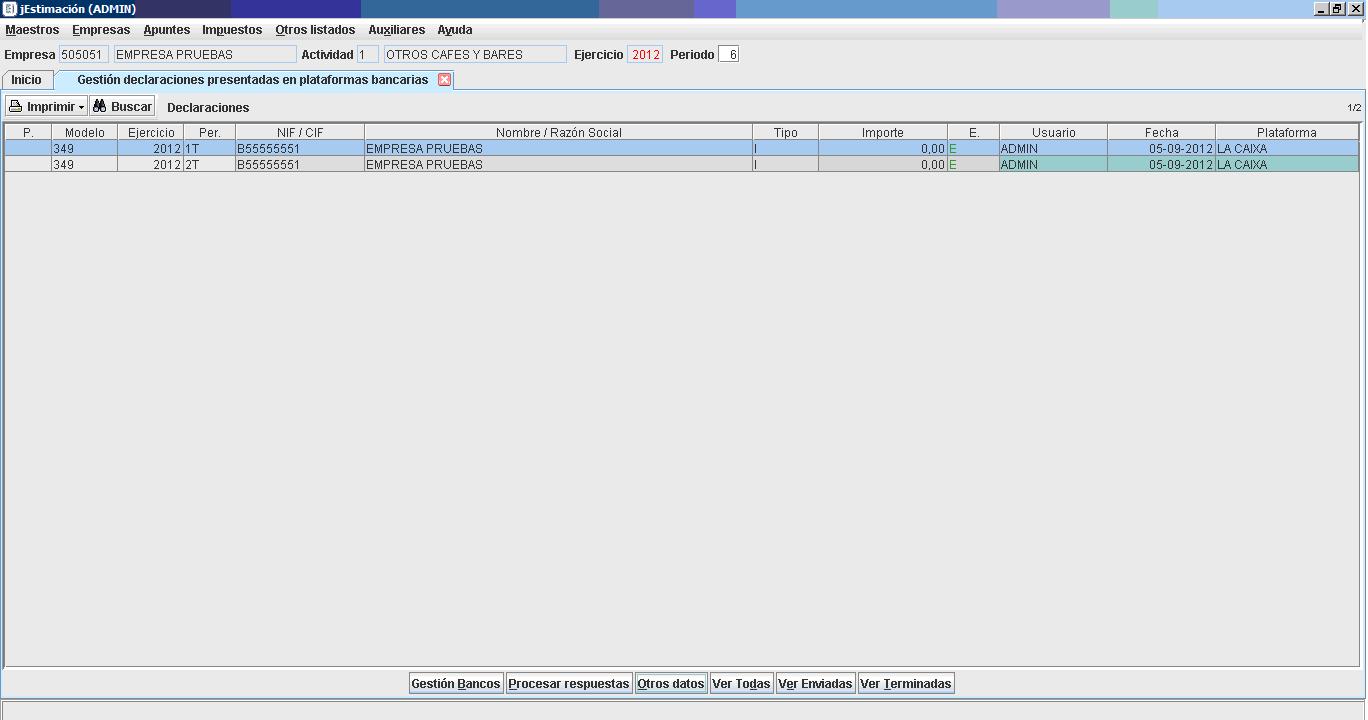The height and width of the screenshot is (720, 1368).
Task: Click the Ejercicio 2012 field
Action: pos(645,55)
